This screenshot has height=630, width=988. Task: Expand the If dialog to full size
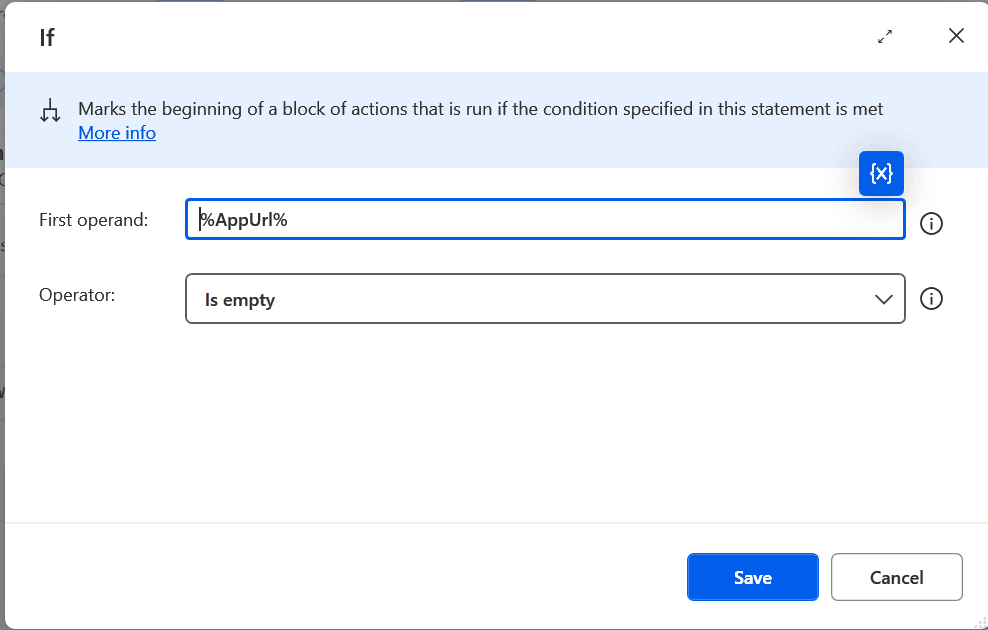click(x=885, y=37)
